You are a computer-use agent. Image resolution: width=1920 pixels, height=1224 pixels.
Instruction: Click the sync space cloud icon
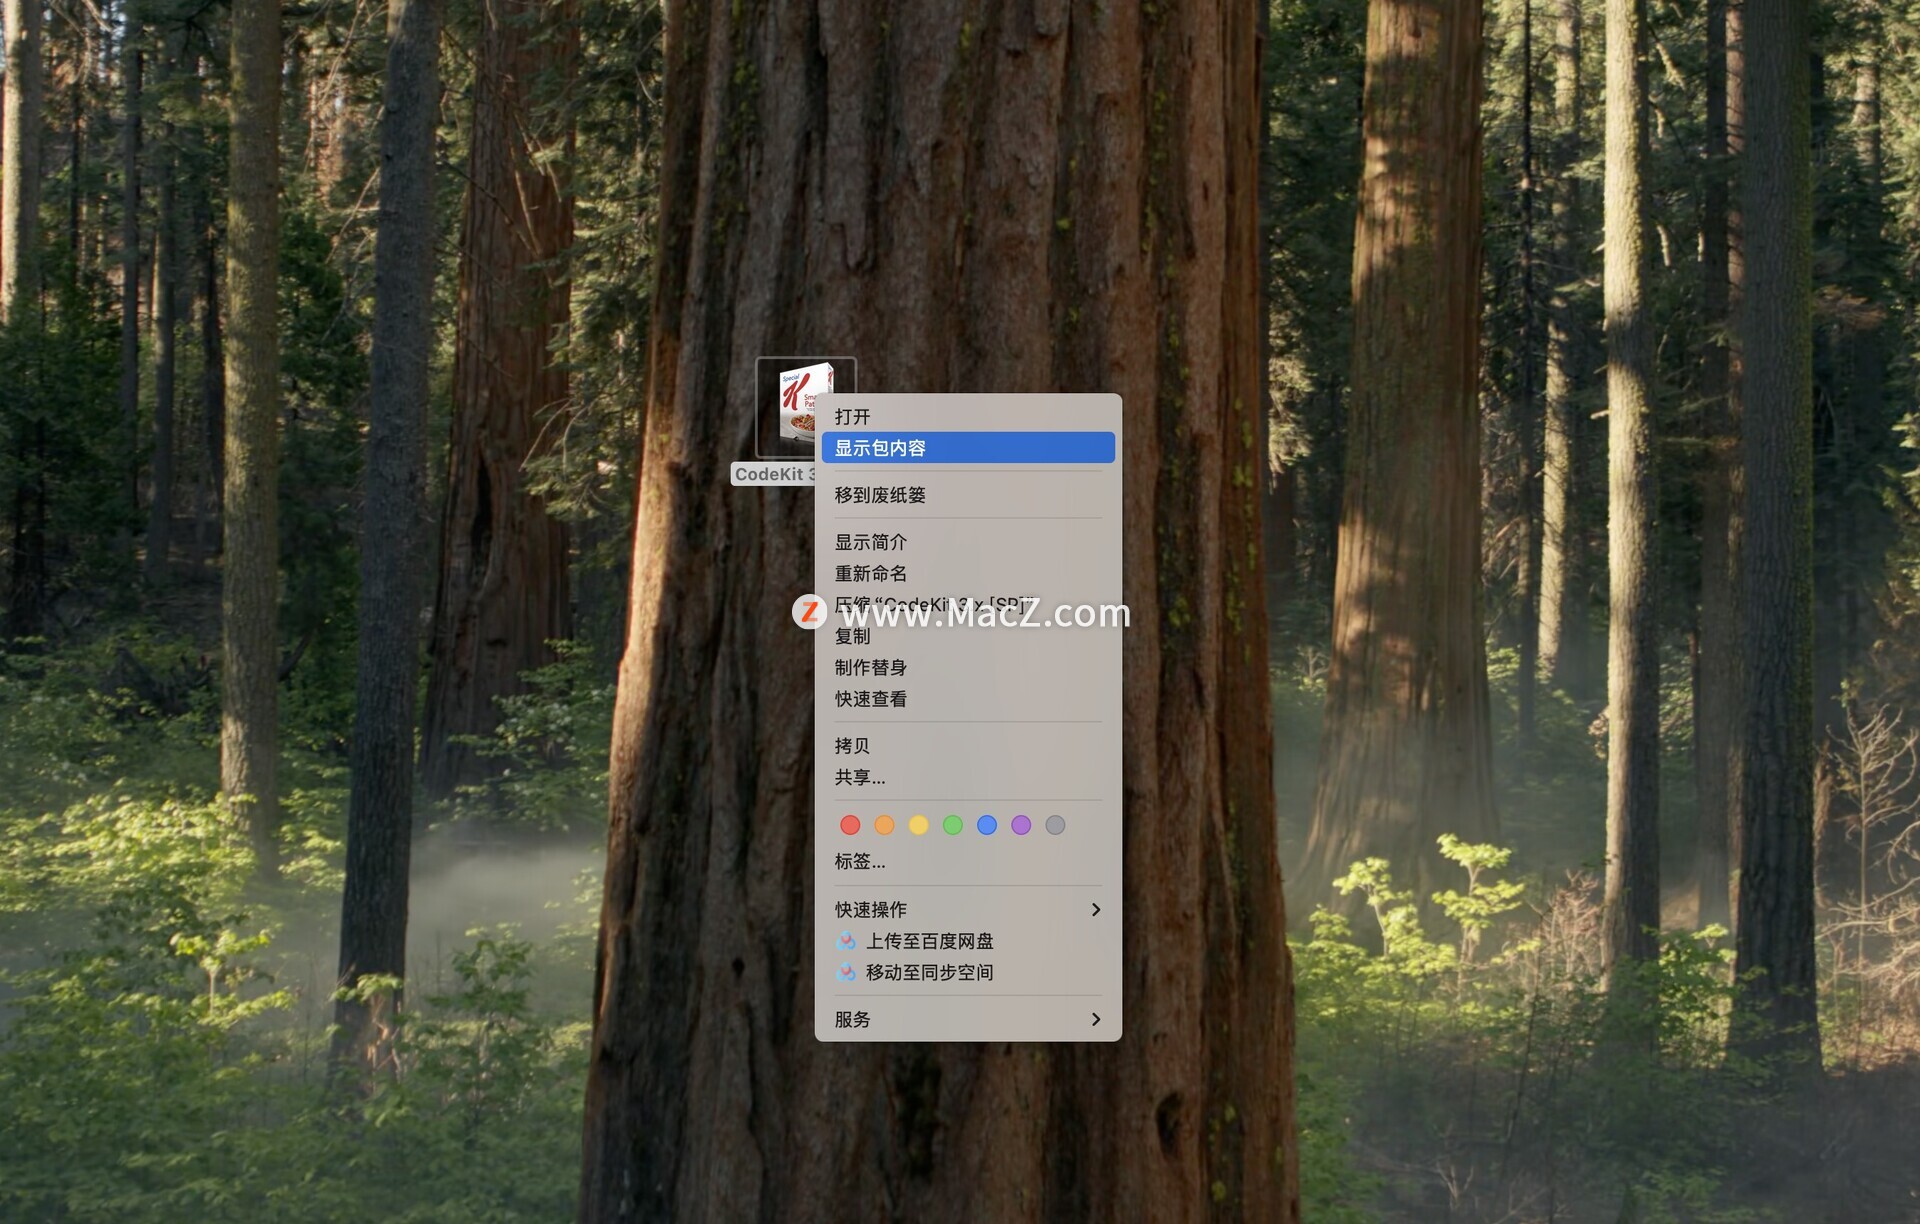[x=846, y=972]
